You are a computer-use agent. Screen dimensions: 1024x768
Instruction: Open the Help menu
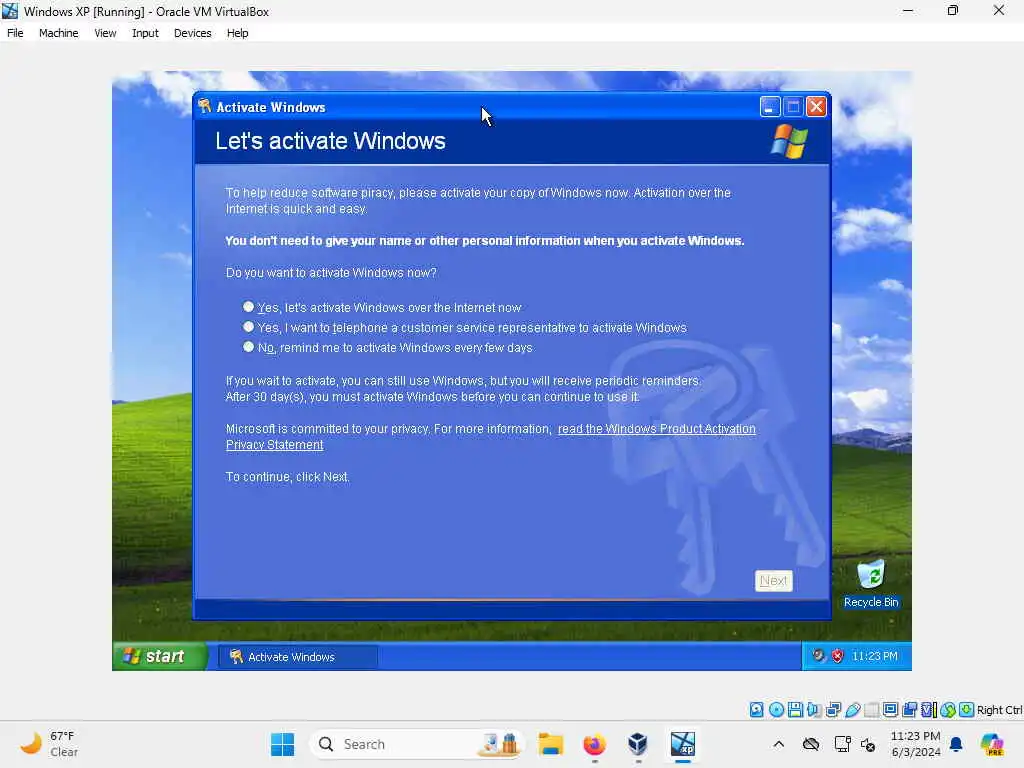[x=237, y=33]
